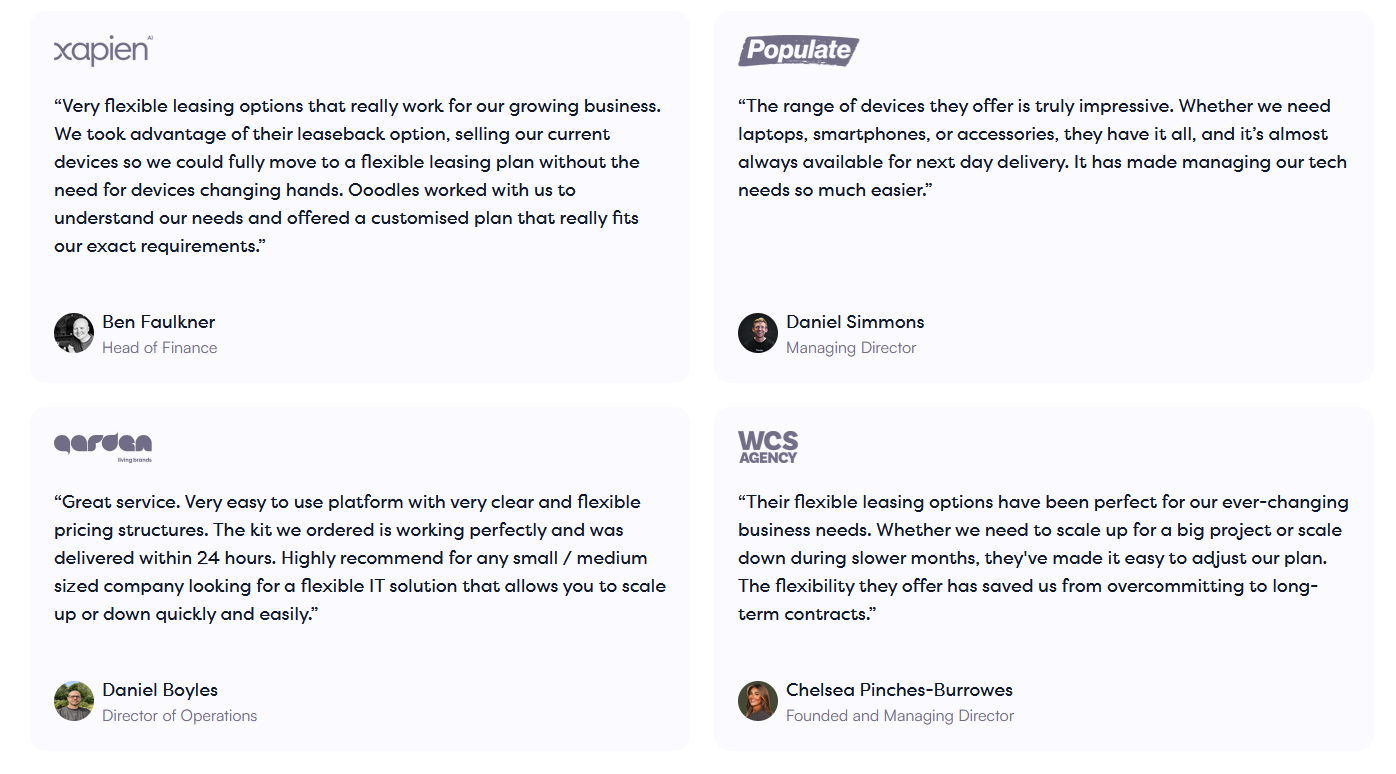1396x774 pixels.
Task: Click Daniel Boyles' avatar photo
Action: coord(74,701)
